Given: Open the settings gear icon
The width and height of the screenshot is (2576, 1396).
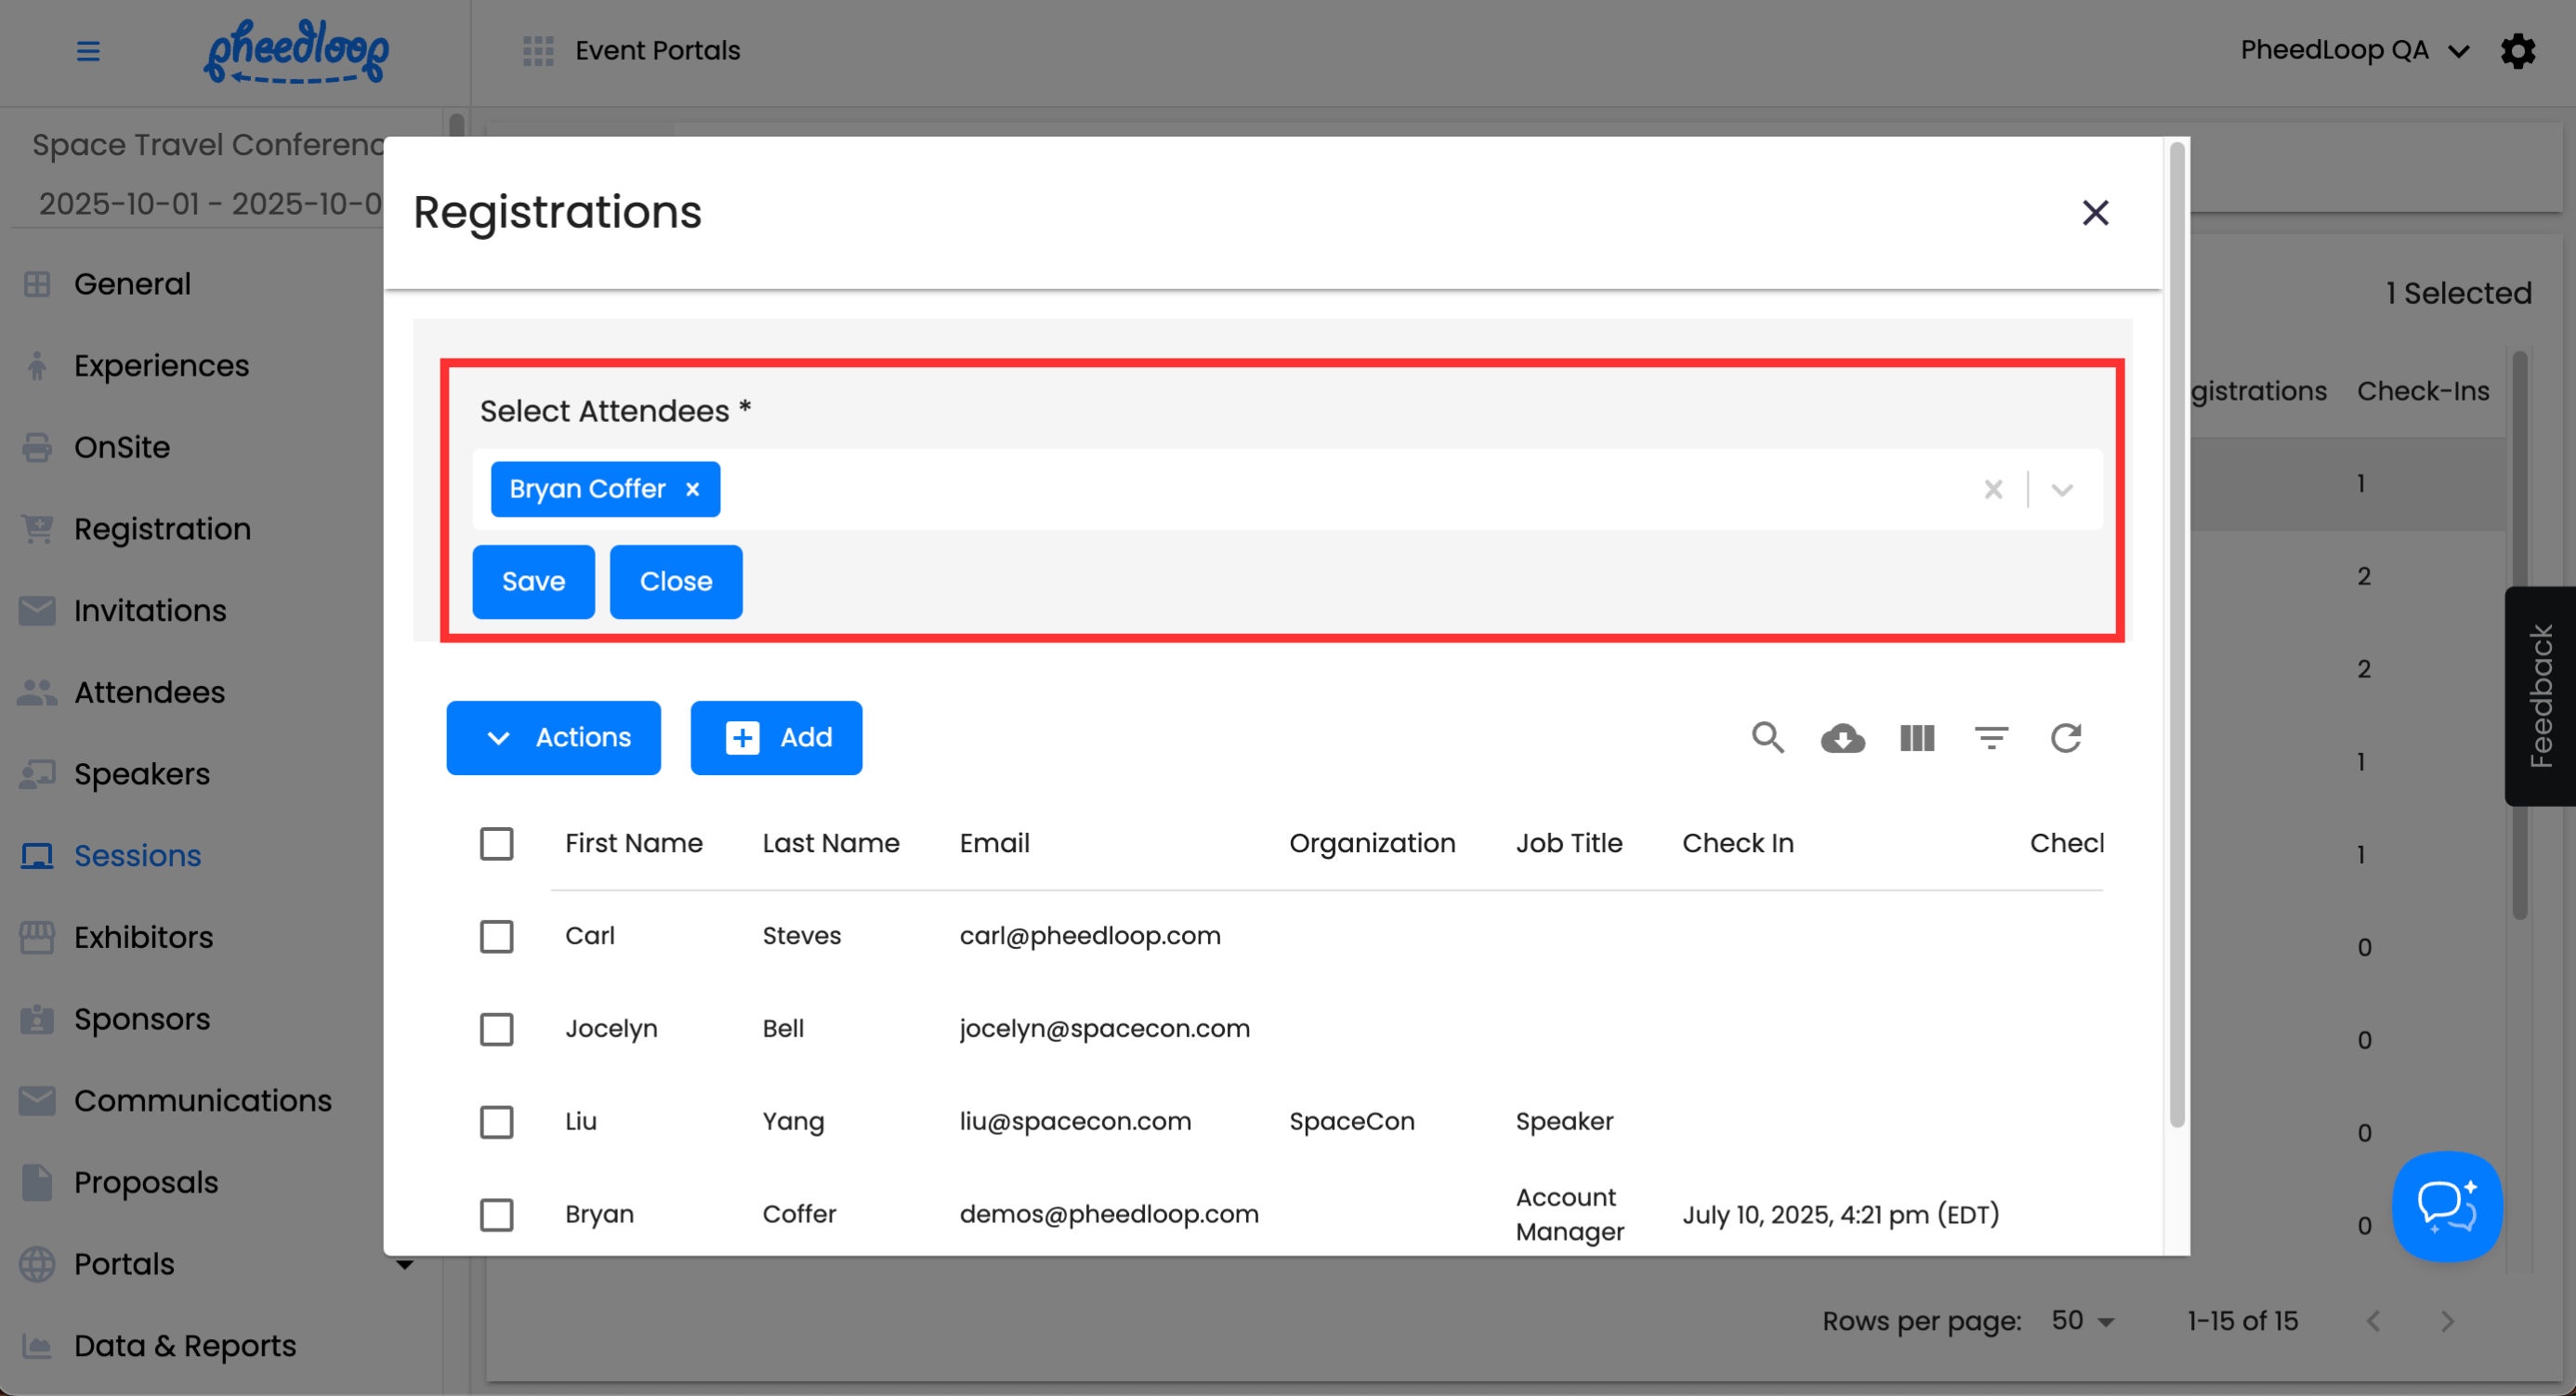Looking at the screenshot, I should coord(2517,51).
